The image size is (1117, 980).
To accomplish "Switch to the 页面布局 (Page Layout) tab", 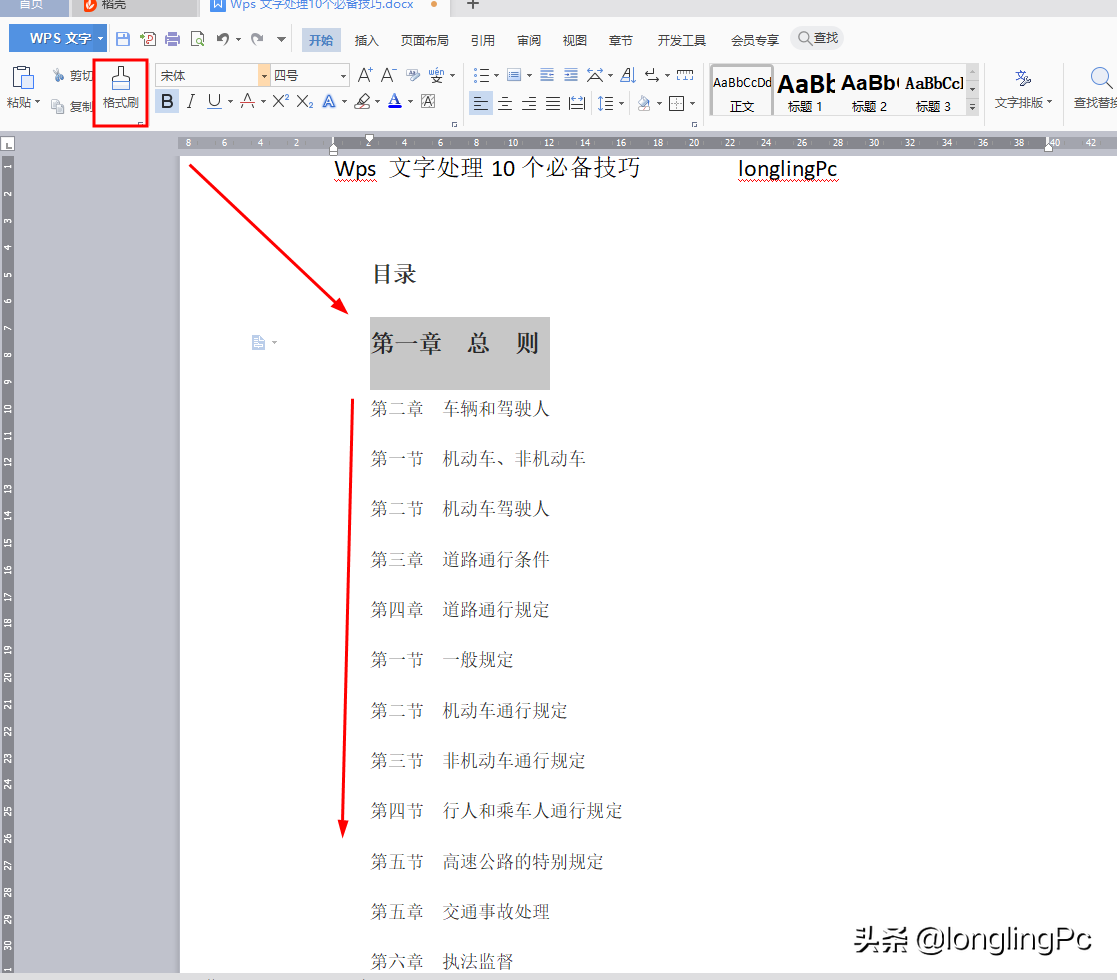I will (x=425, y=41).
